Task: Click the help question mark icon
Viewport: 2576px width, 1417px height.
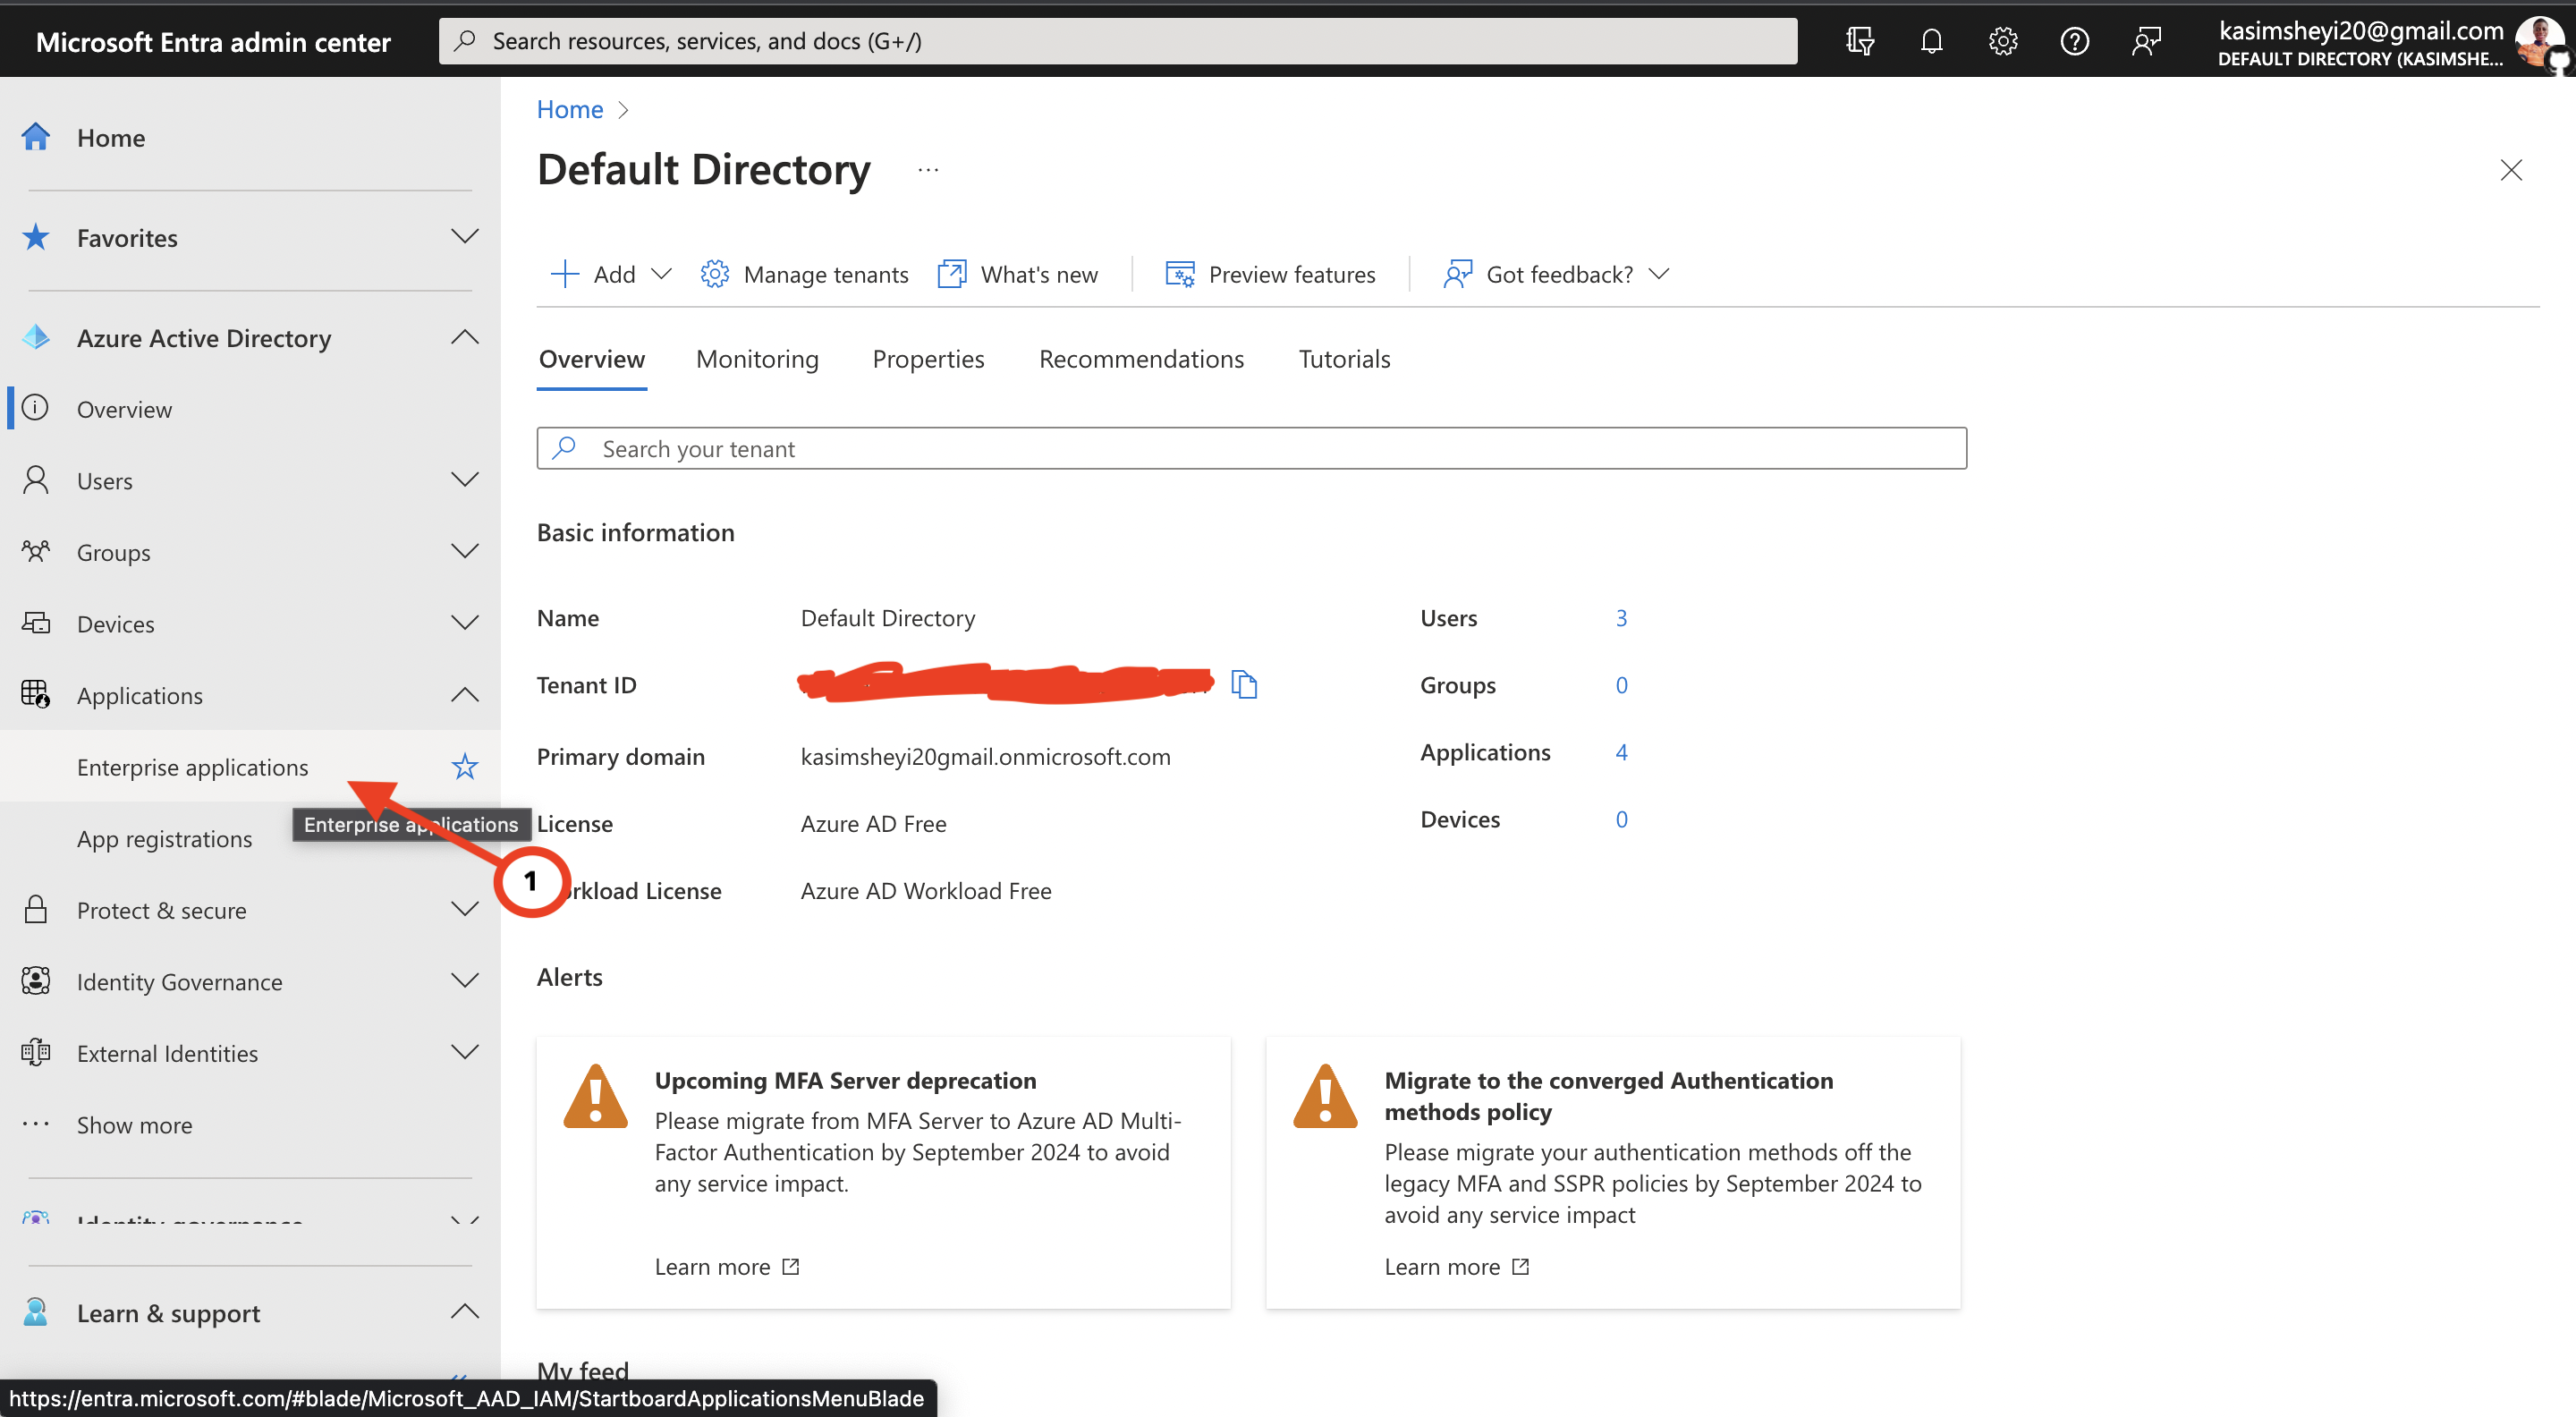Action: tap(2074, 41)
